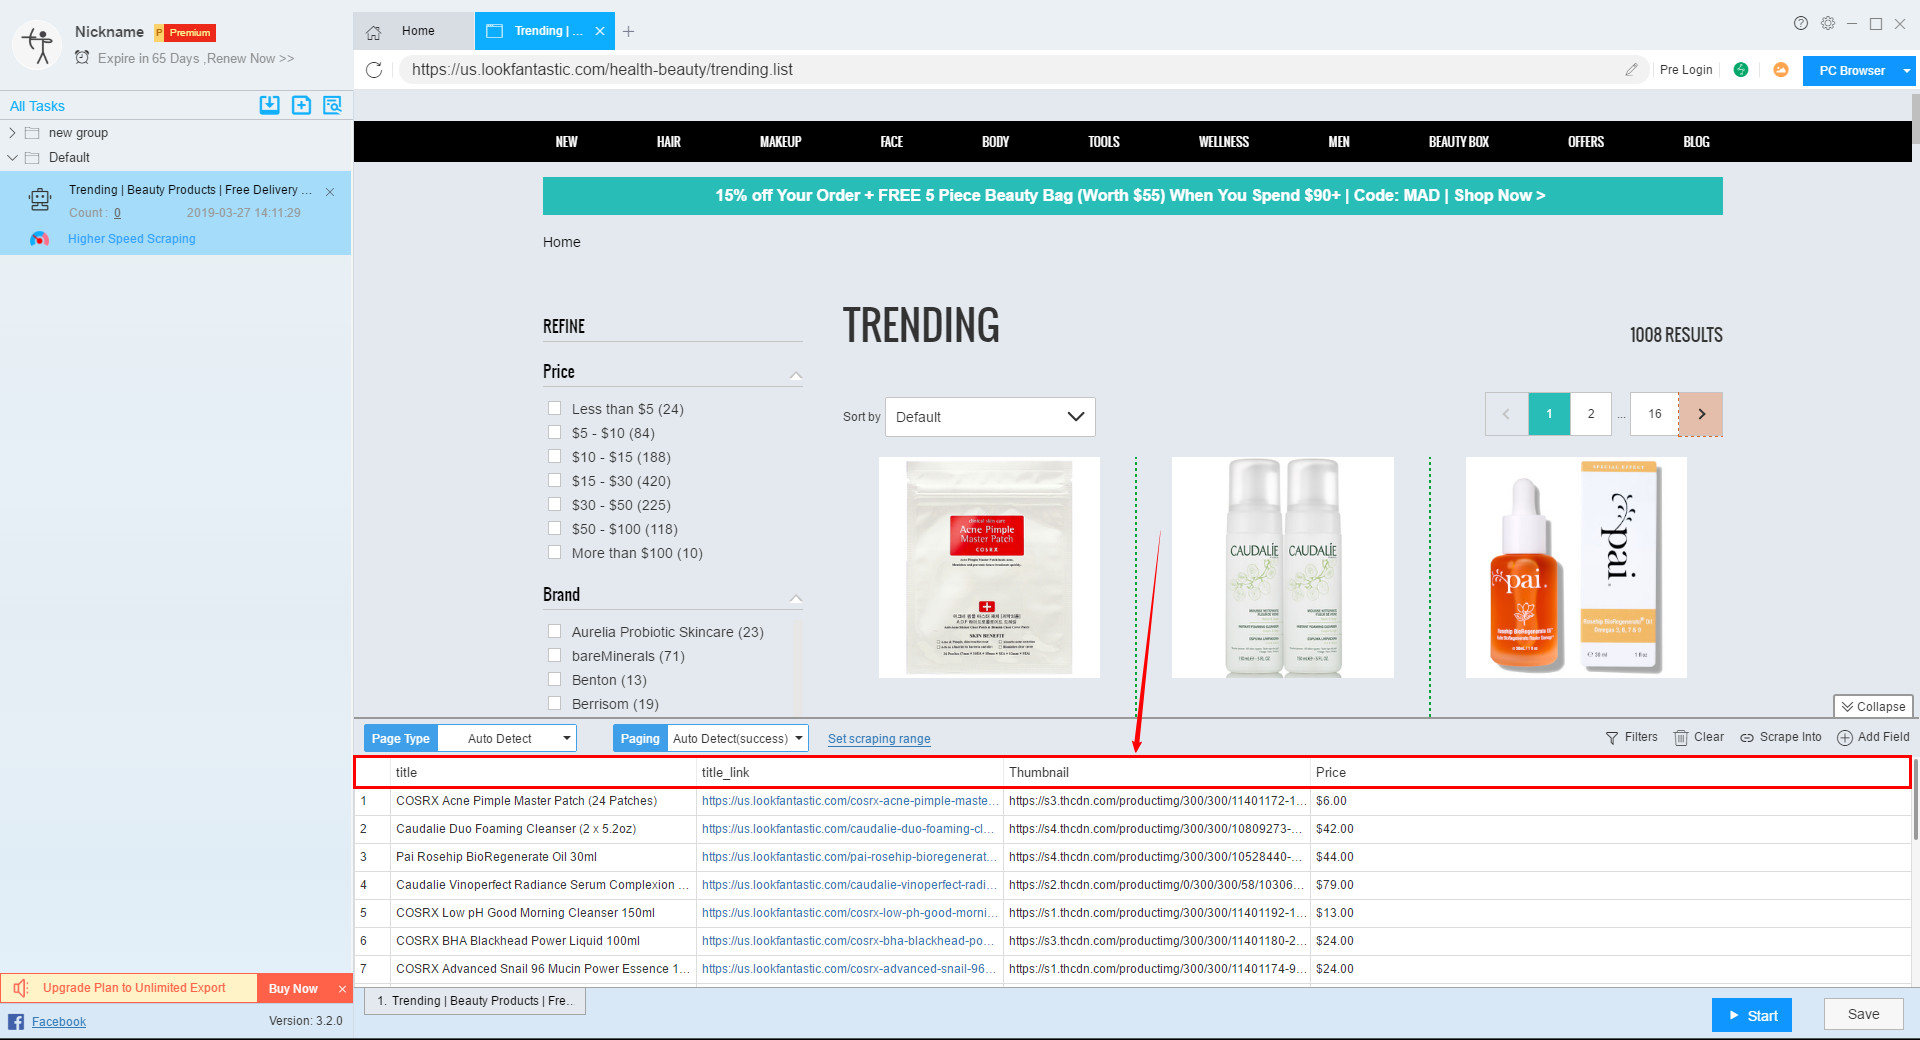Open the Paging Auto Detect dropdown
The height and width of the screenshot is (1040, 1920).
click(x=737, y=739)
